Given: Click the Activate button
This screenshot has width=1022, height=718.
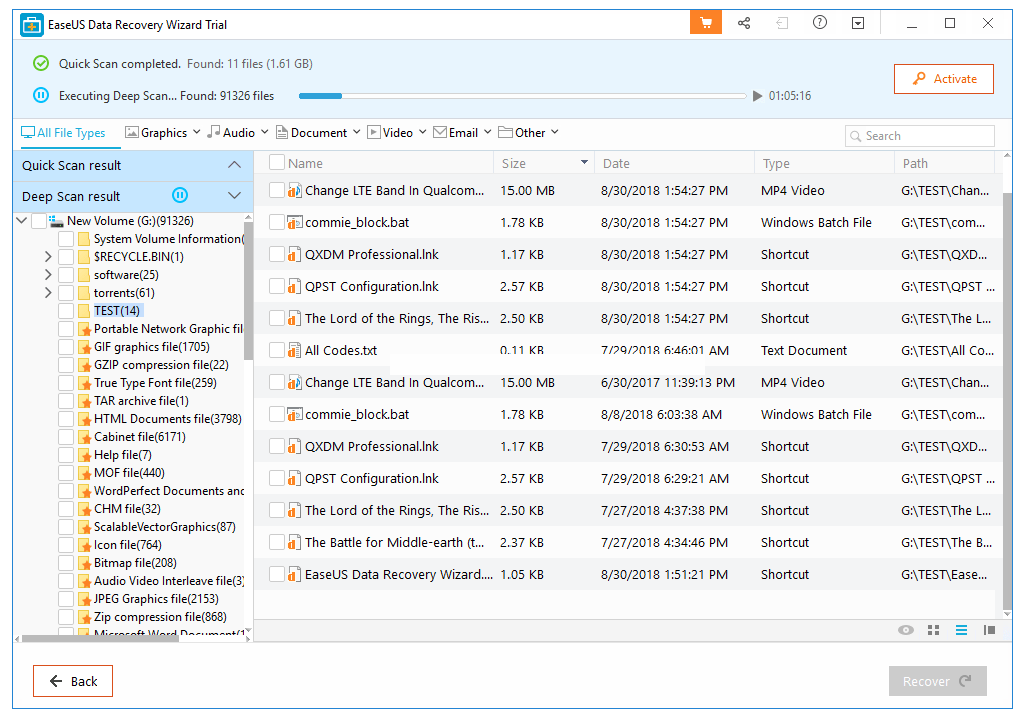Looking at the screenshot, I should tap(943, 79).
